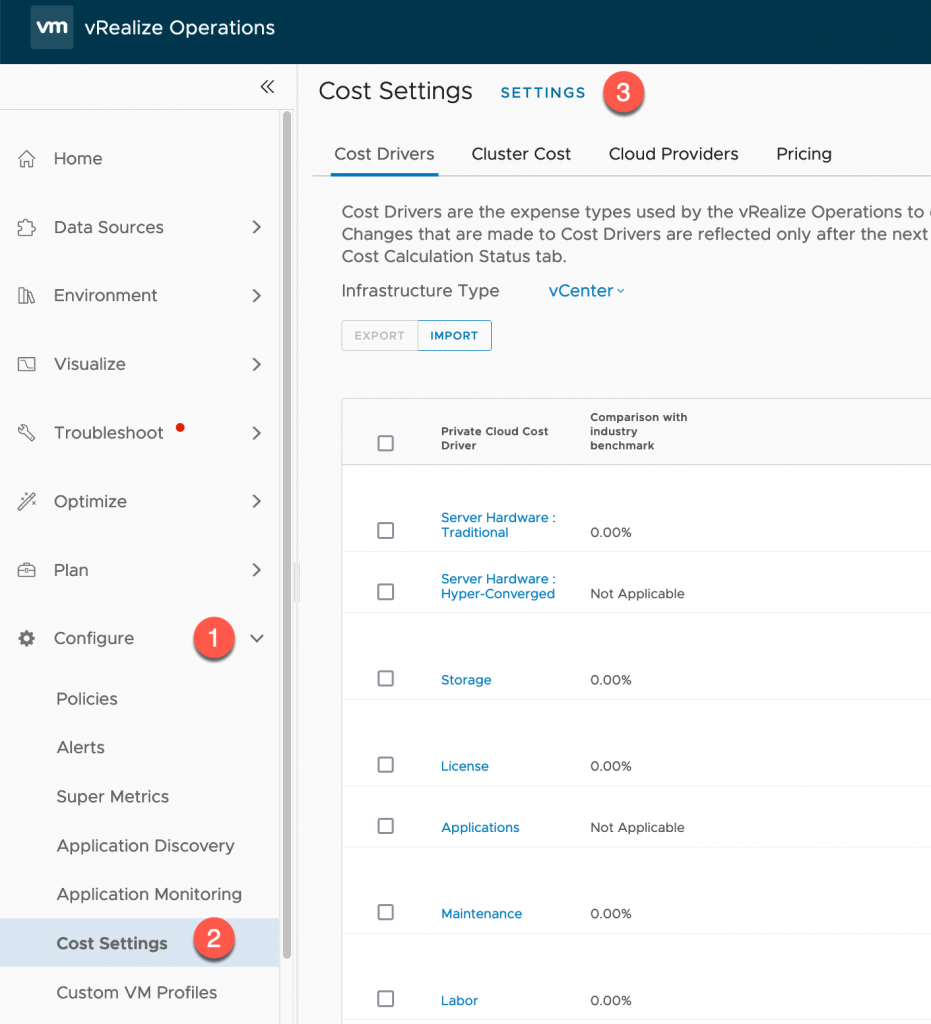This screenshot has width=931, height=1024.
Task: Select the Home icon in sidebar
Action: [27, 158]
